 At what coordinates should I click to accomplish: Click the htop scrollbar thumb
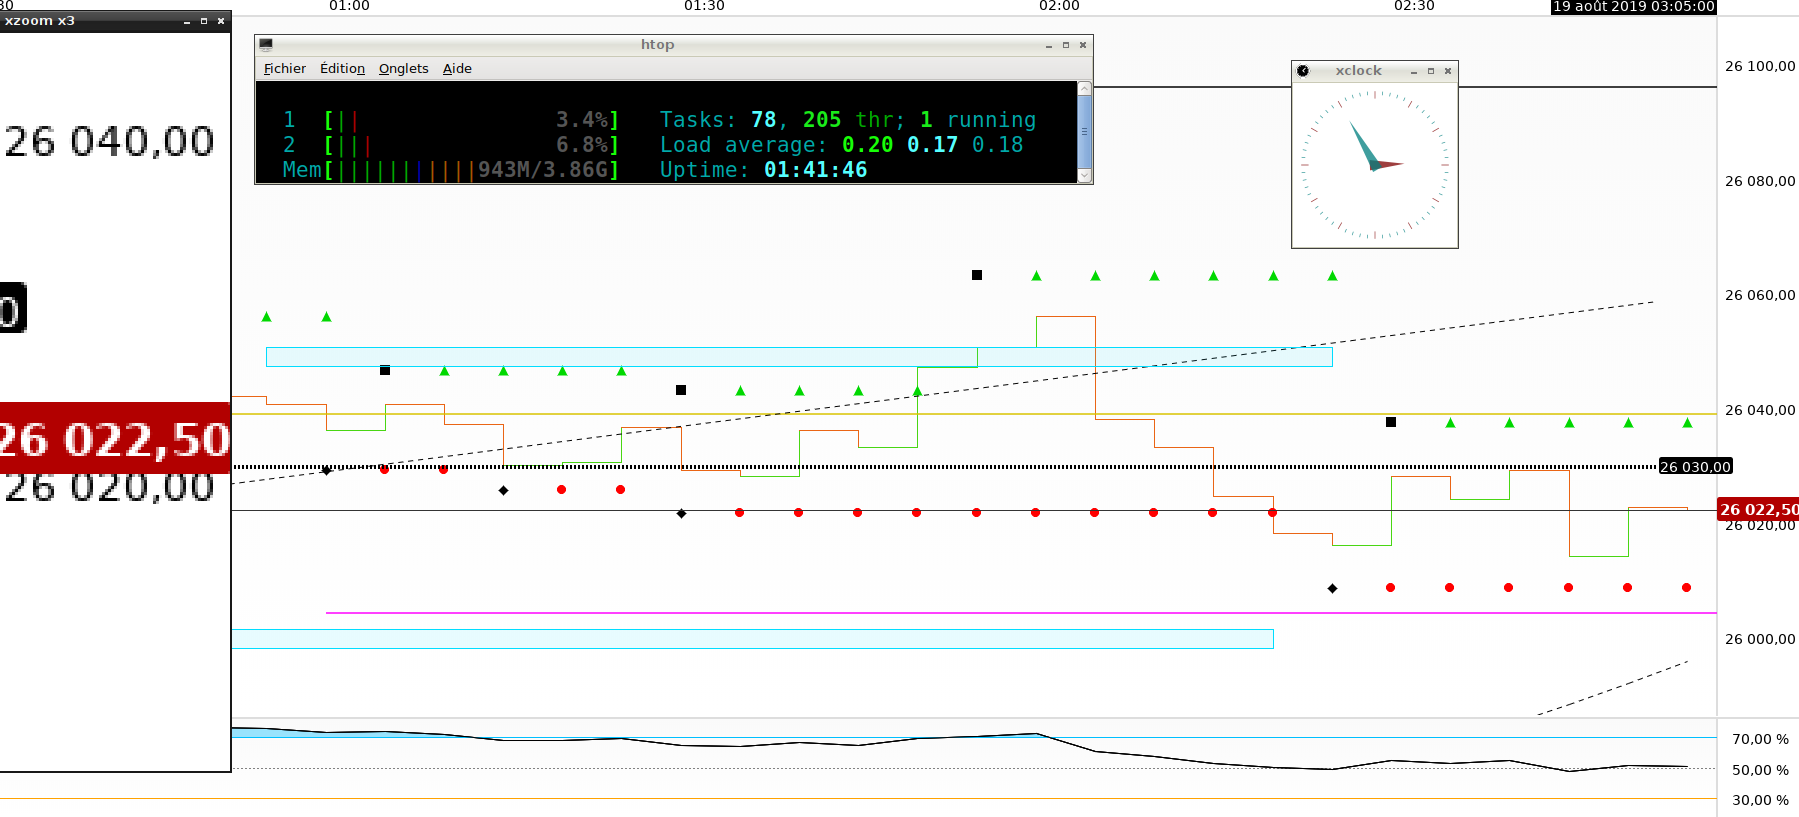pos(1084,131)
